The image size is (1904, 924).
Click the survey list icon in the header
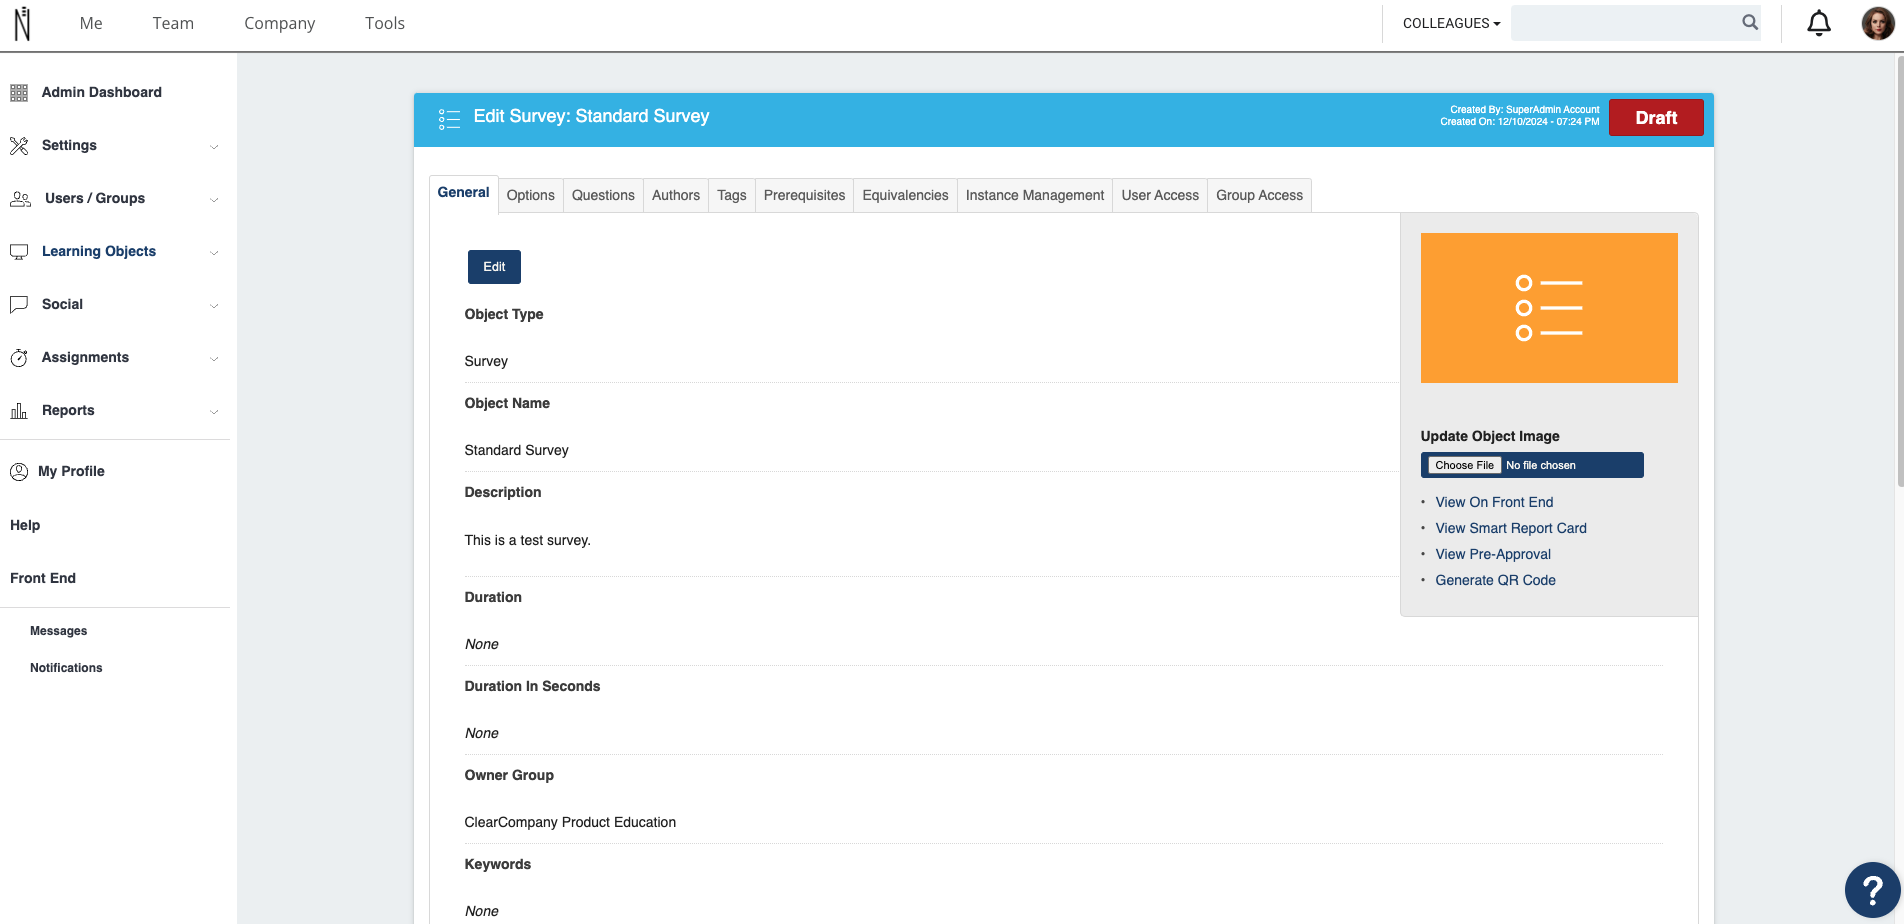coord(449,119)
